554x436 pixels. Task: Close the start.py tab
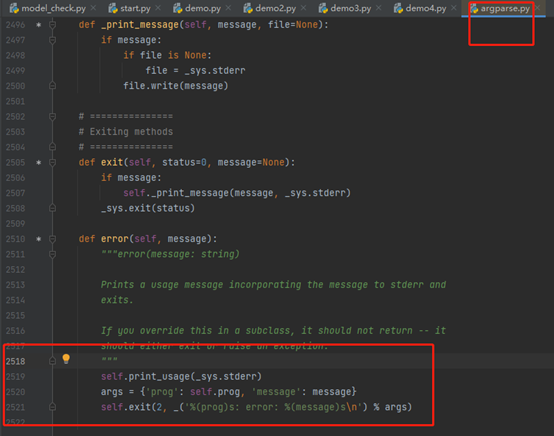coord(158,8)
